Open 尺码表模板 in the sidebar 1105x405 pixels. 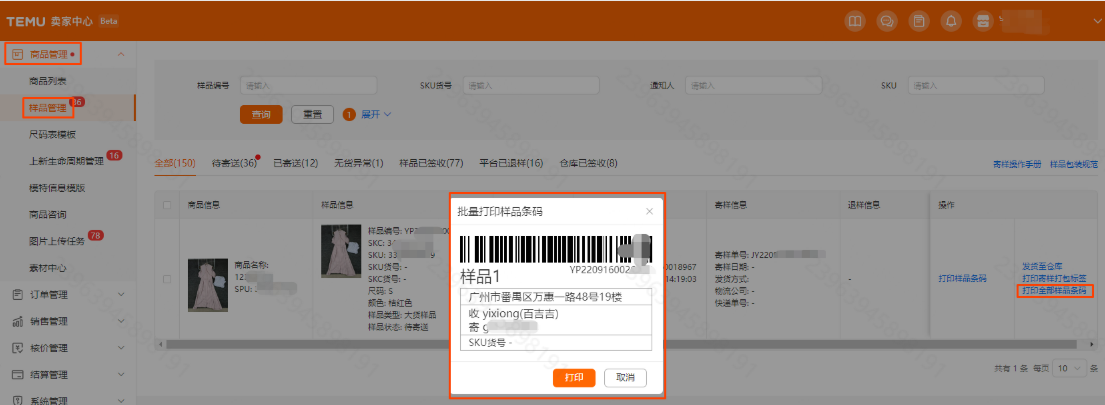52,135
